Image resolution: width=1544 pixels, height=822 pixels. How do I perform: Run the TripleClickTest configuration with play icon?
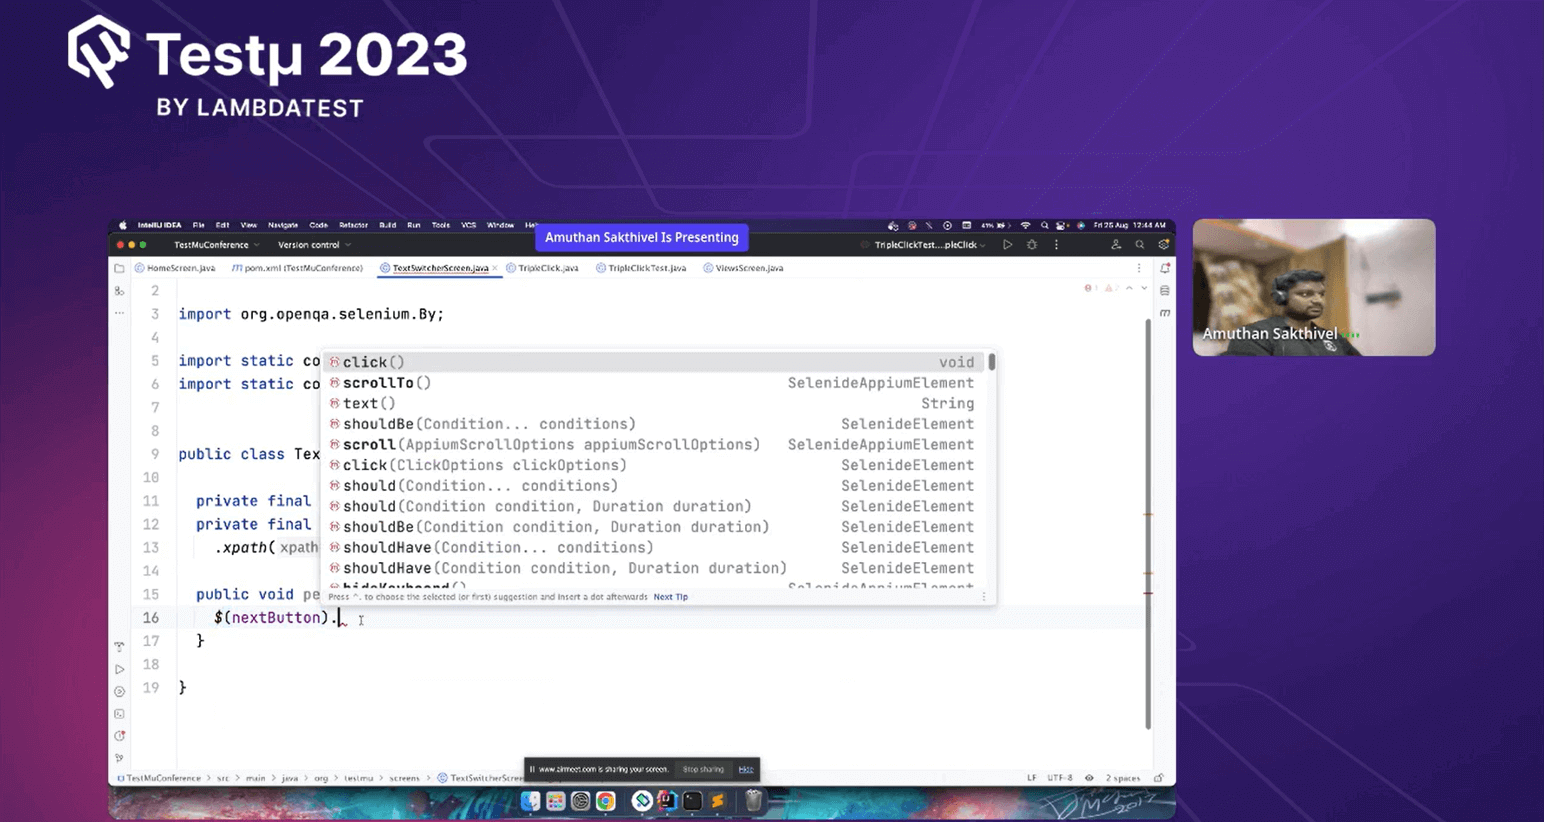coord(1007,245)
